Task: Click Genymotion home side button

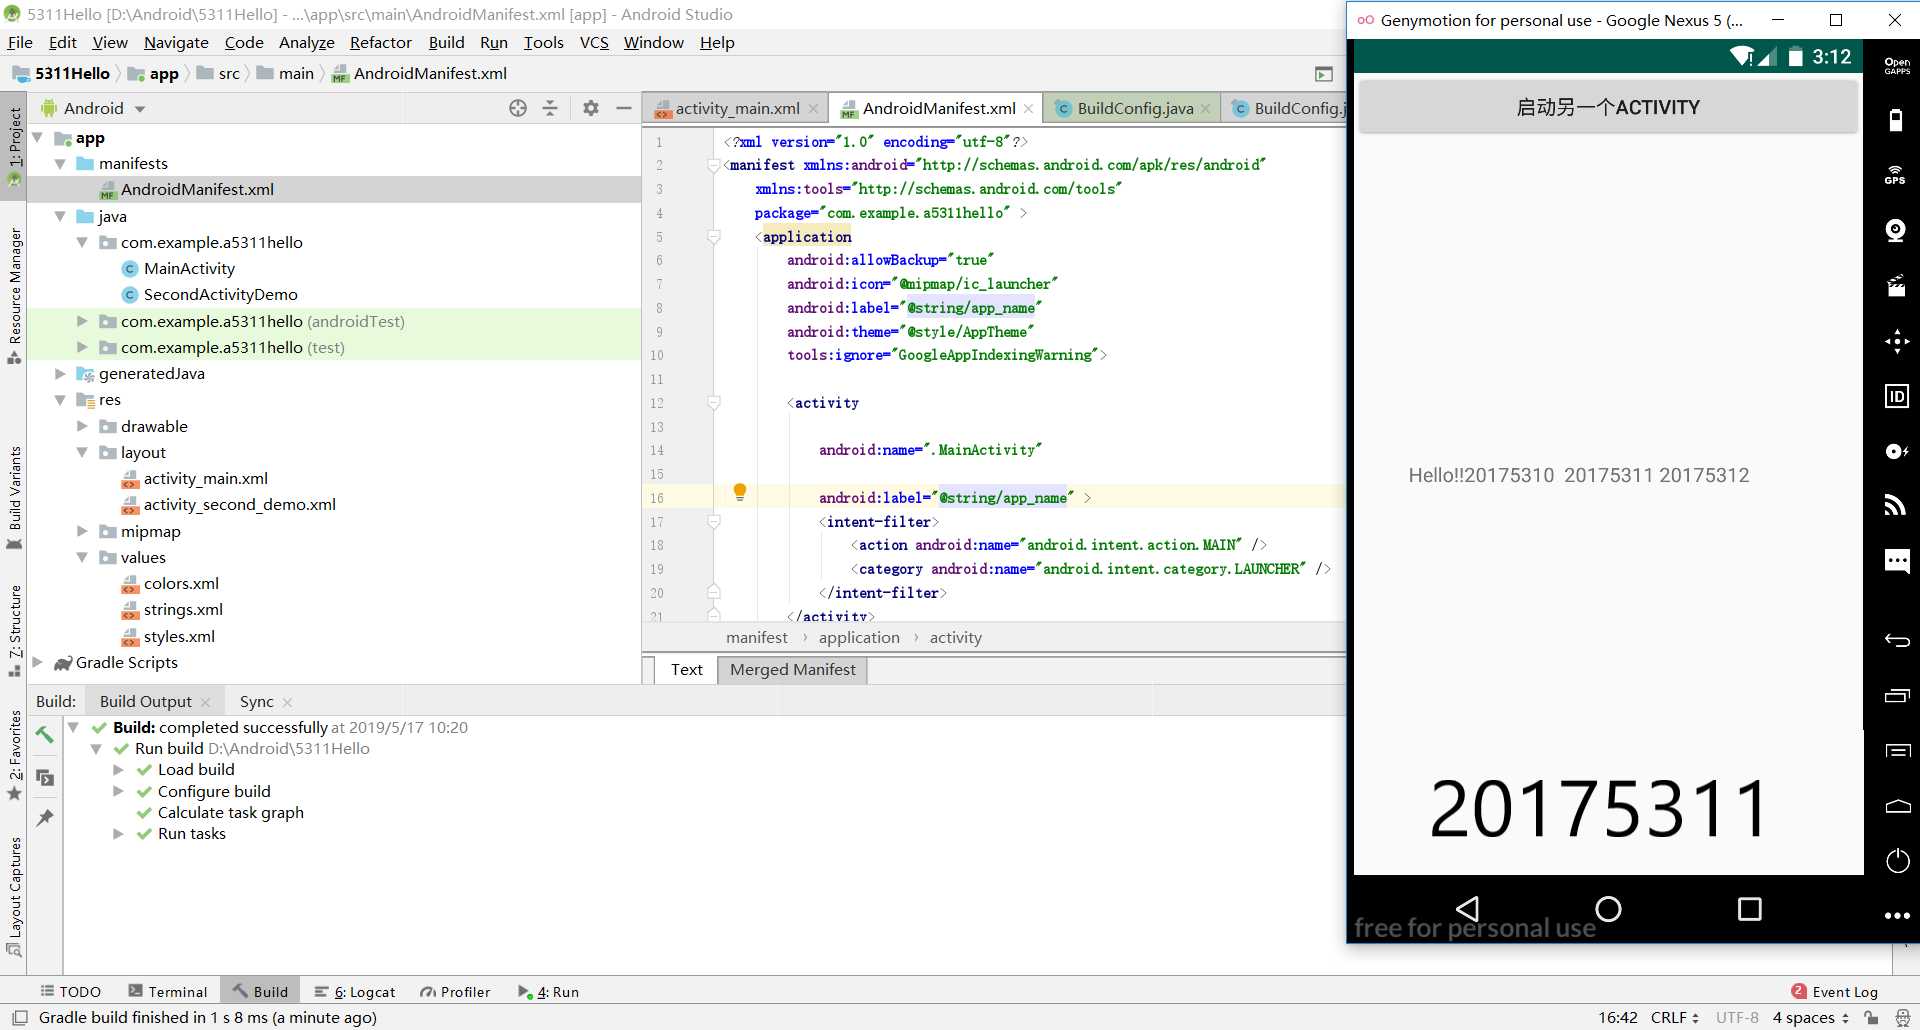Action: tap(1897, 806)
